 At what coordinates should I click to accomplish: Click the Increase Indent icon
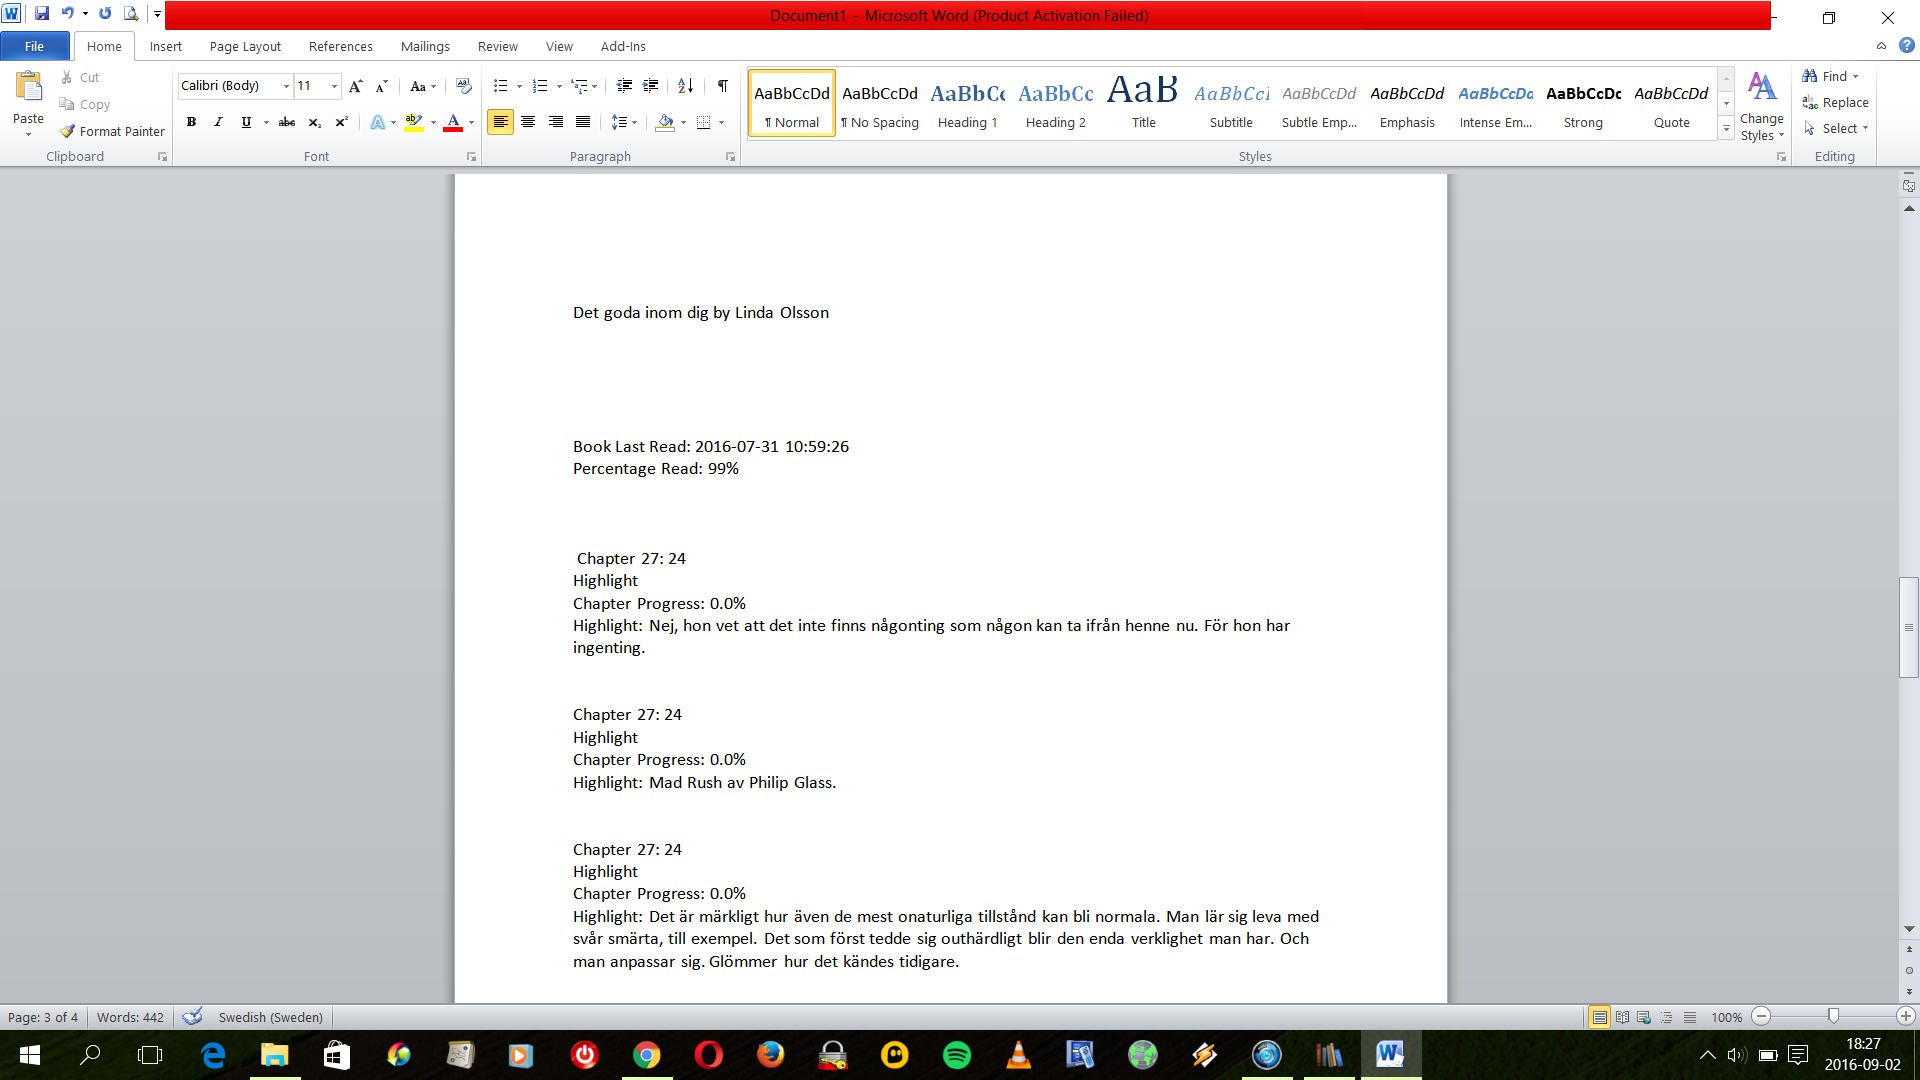(651, 86)
